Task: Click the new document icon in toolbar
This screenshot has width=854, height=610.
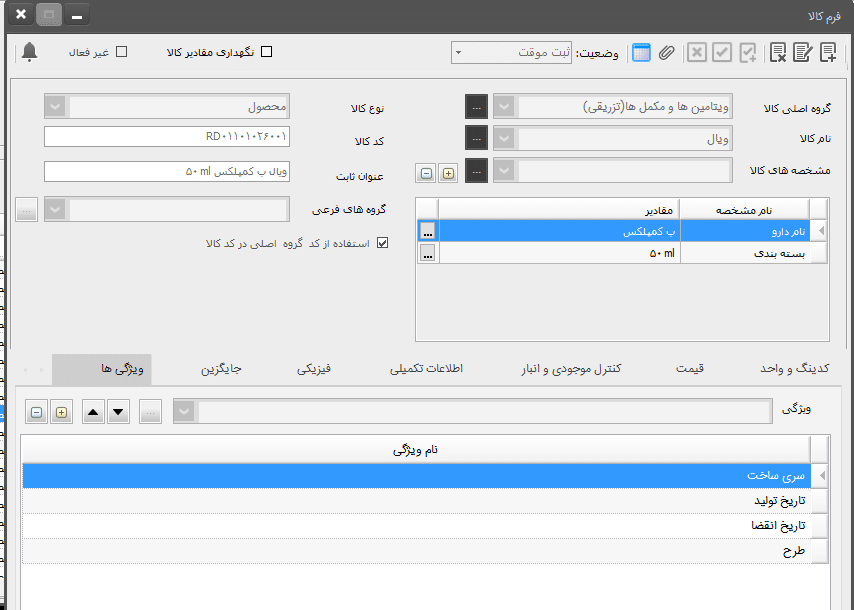Action: pyautogui.click(x=828, y=53)
